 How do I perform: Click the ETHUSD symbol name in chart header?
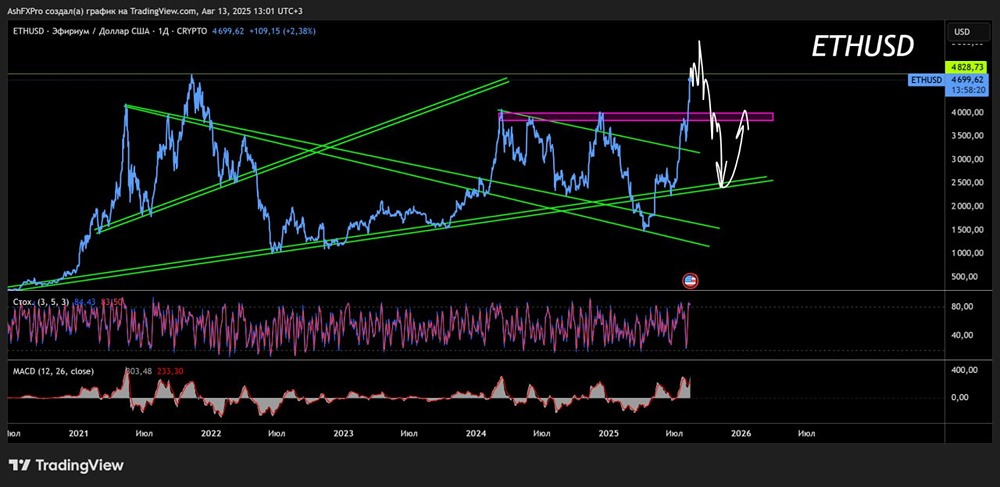[x=29, y=31]
